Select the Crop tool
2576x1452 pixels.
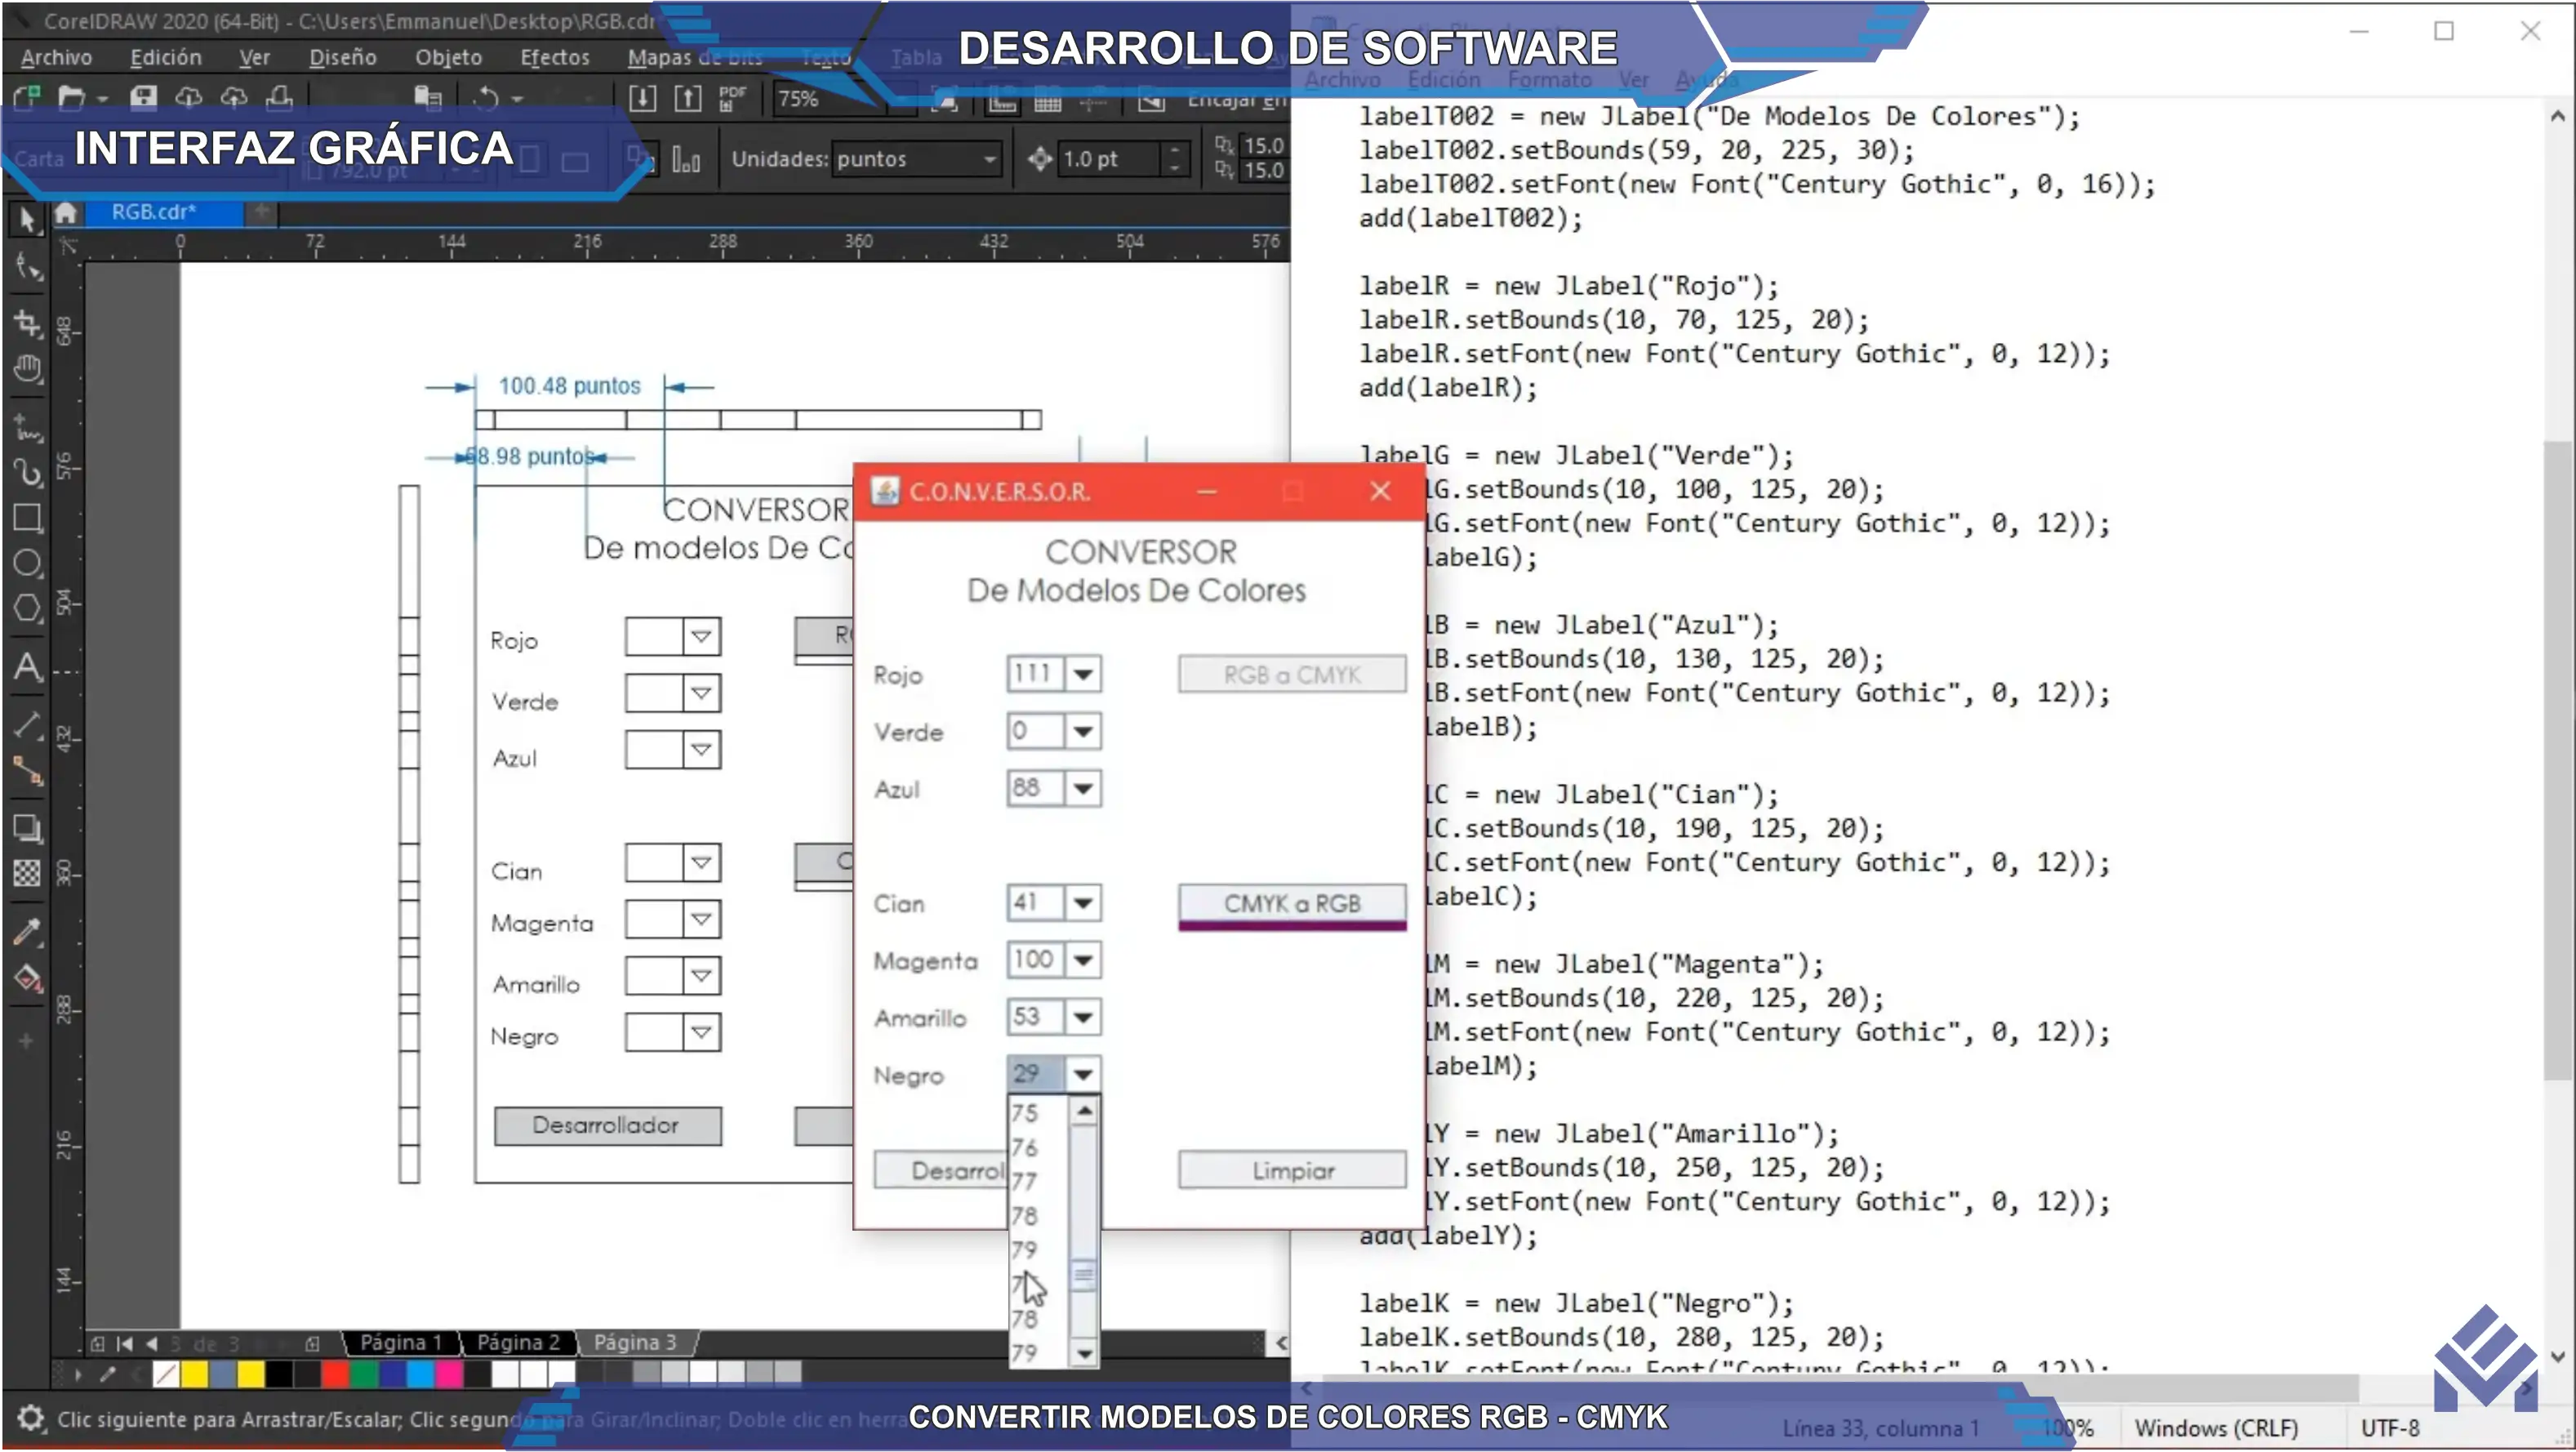[x=27, y=322]
